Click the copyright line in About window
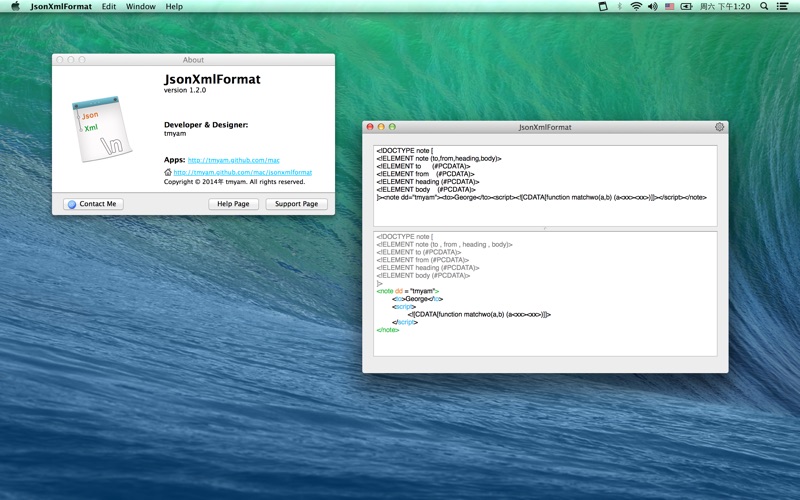This screenshot has height=500, width=800. 234,182
